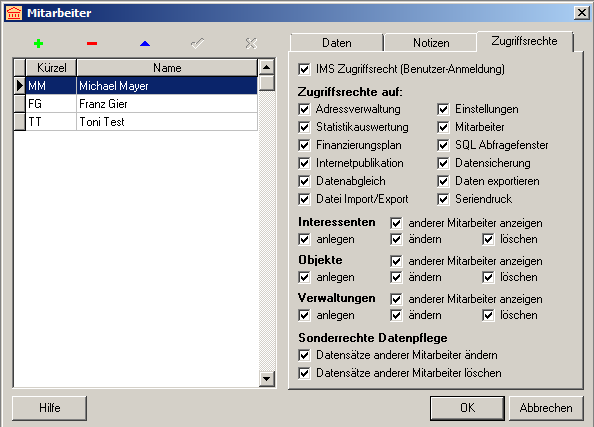Screen dimensions: 594x427
Task: Toggle Interessenten anderer Mitarbeiter anzeigen
Action: [x=396, y=223]
